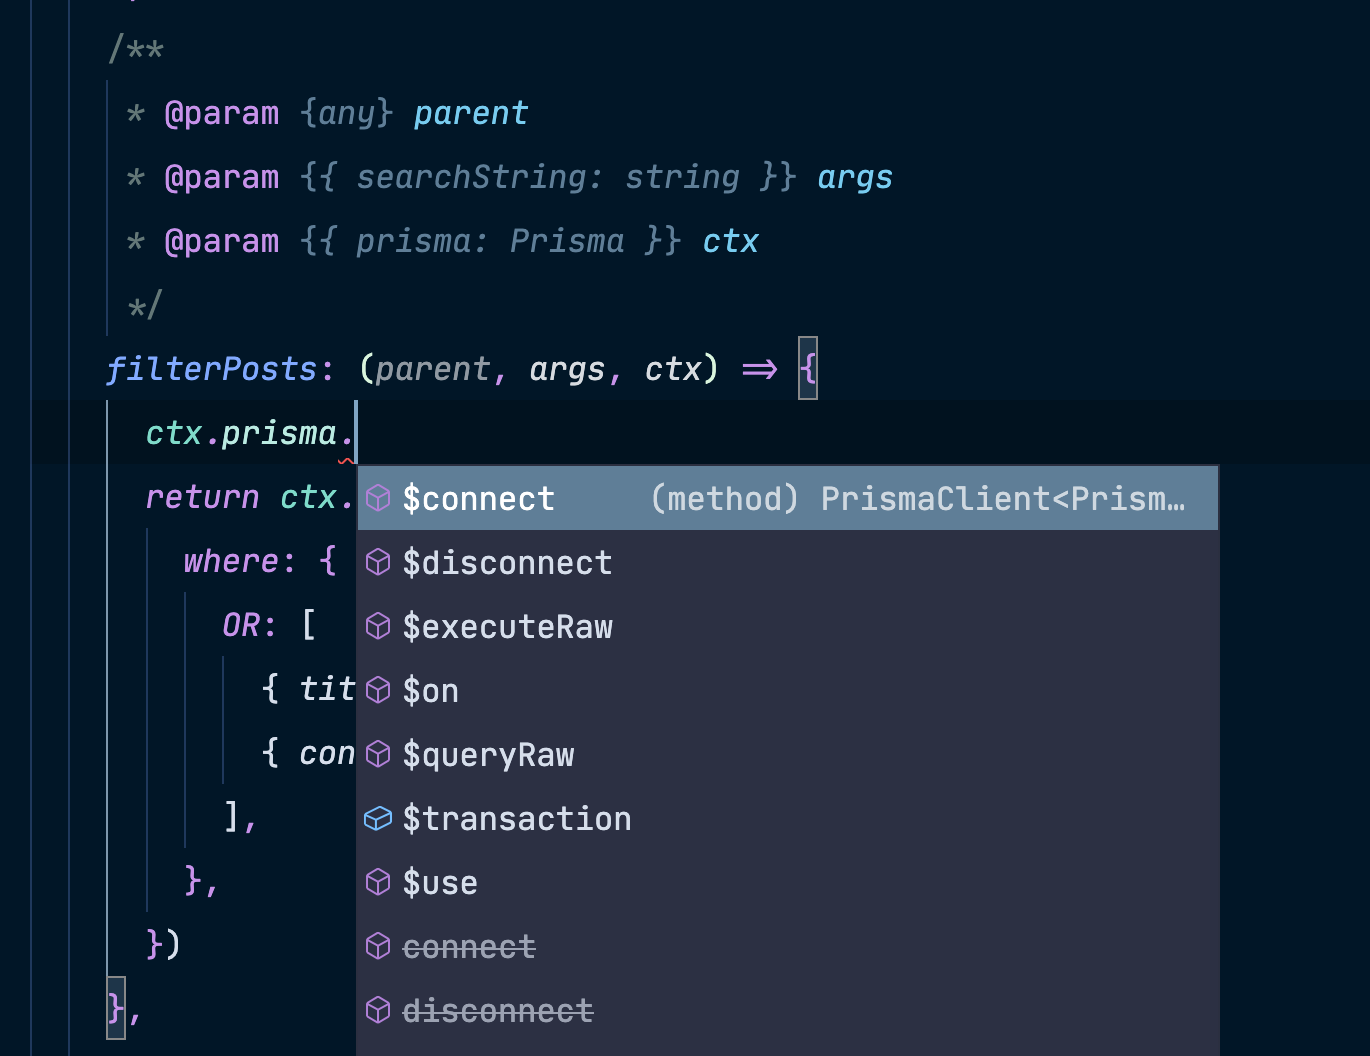Click the closing brace bracket-pair highlight
Image resolution: width=1370 pixels, height=1056 pixels.
114,1009
